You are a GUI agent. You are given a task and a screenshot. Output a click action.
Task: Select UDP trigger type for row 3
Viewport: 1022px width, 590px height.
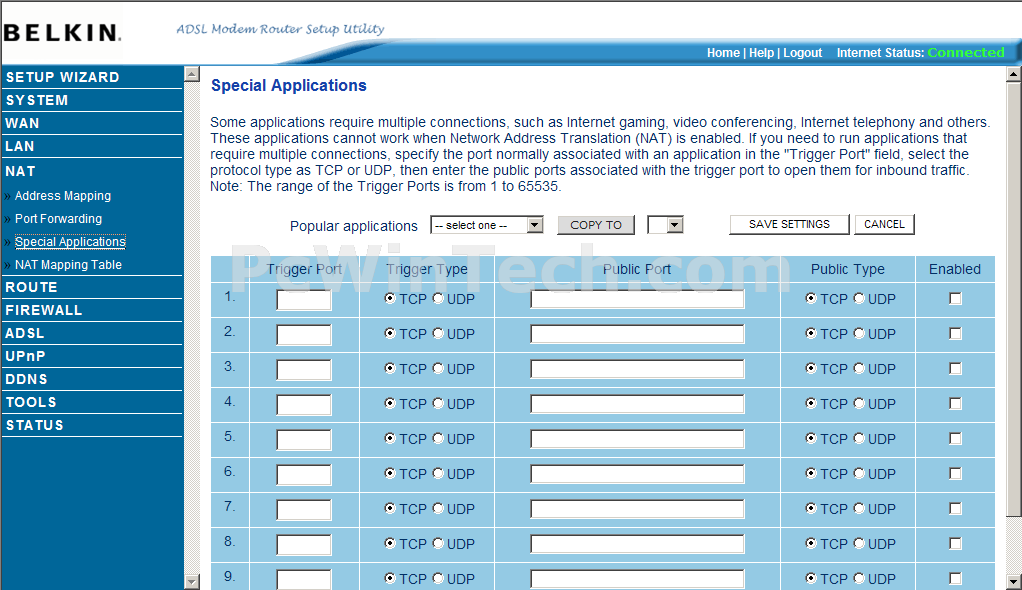coord(438,368)
